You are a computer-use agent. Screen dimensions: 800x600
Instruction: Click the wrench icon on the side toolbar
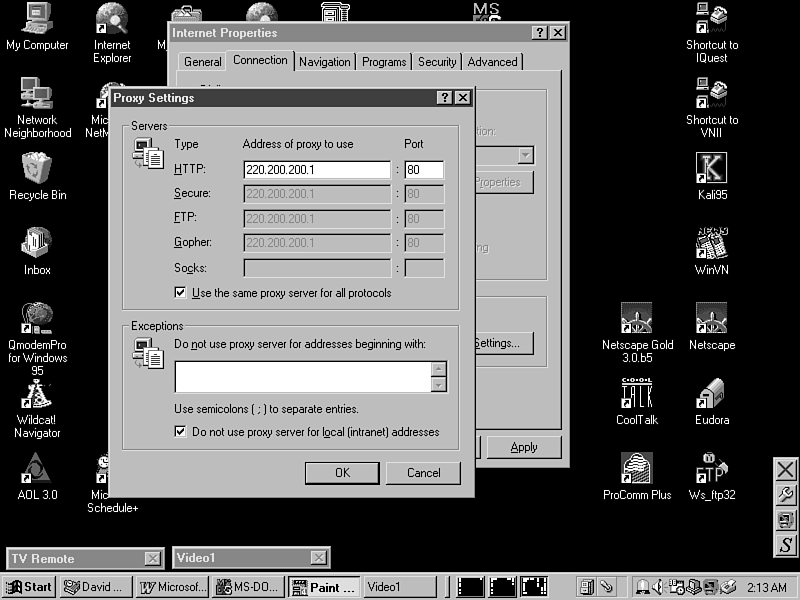(x=786, y=494)
